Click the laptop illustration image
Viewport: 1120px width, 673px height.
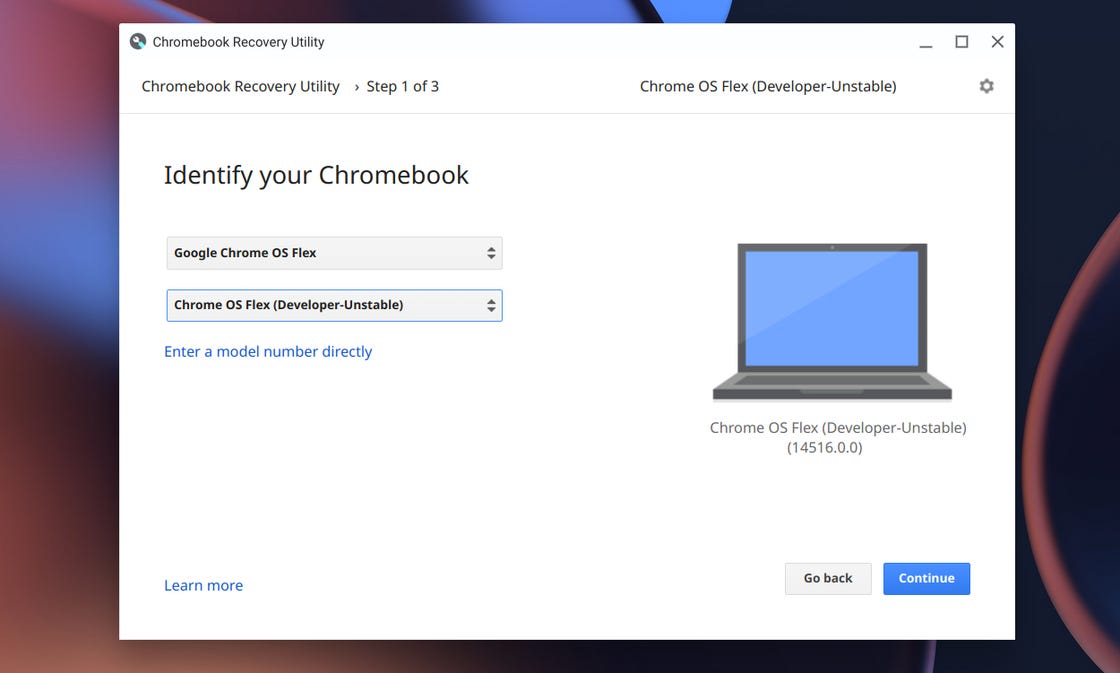pyautogui.click(x=832, y=322)
